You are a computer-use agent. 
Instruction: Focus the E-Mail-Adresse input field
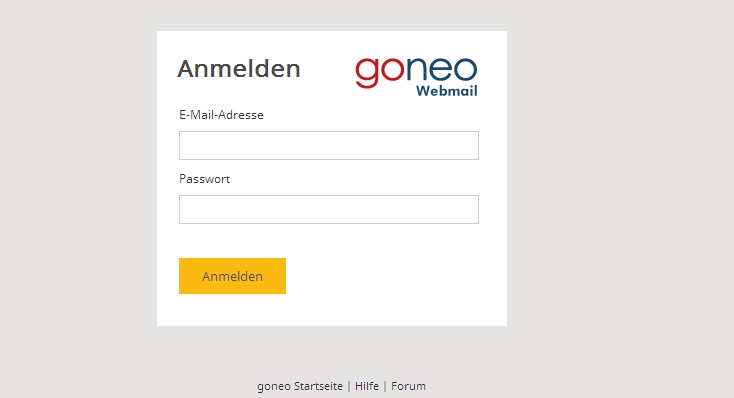[x=329, y=145]
